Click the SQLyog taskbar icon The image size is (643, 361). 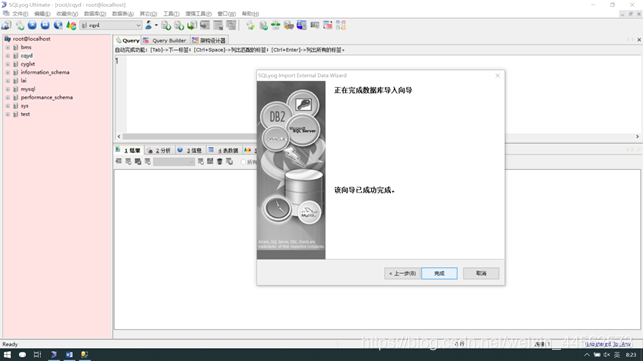click(53, 355)
